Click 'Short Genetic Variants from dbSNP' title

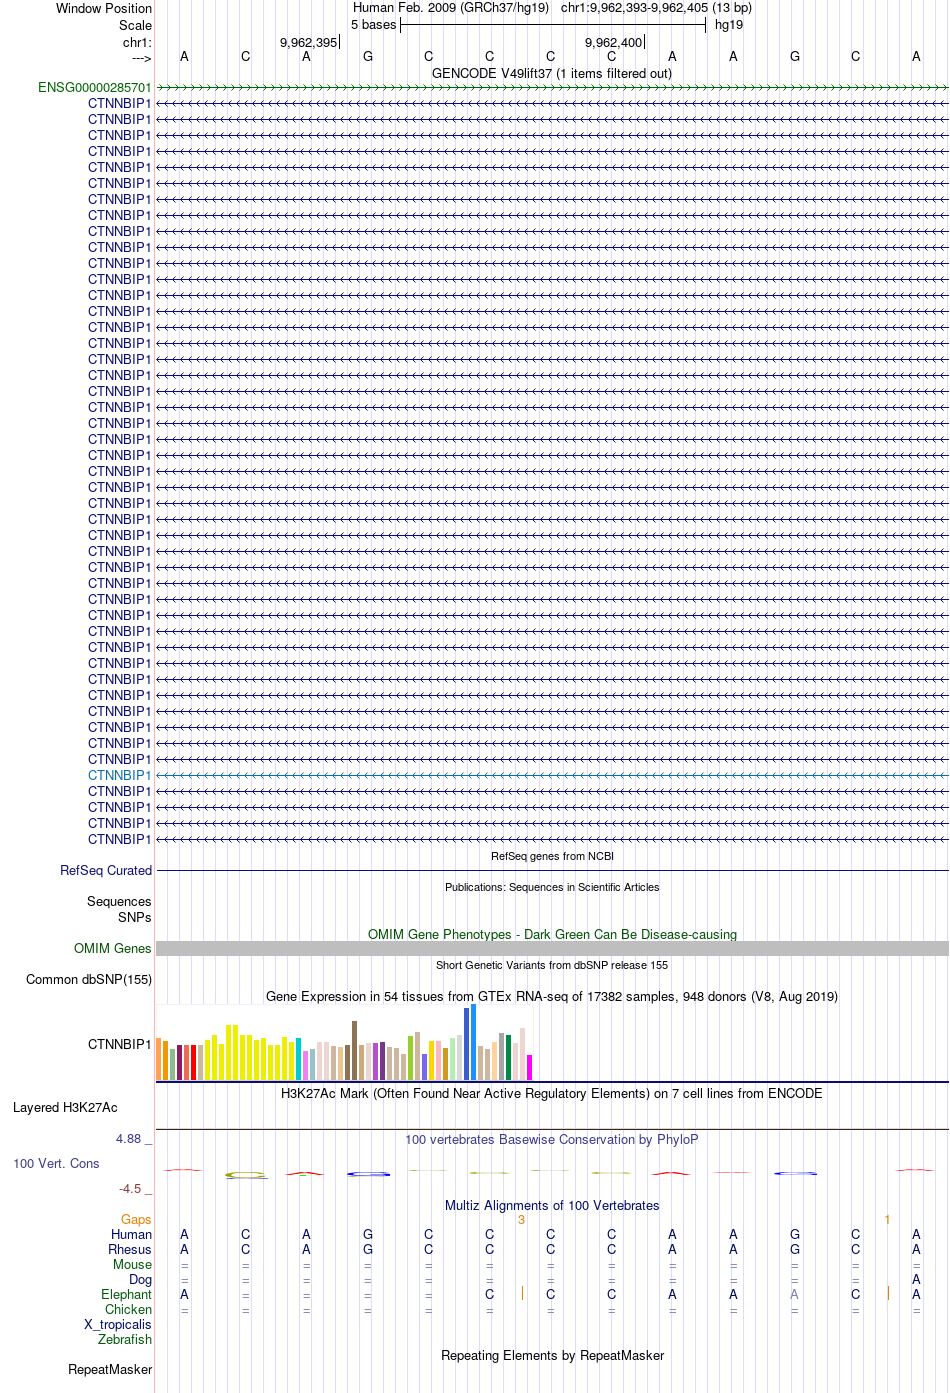[552, 965]
